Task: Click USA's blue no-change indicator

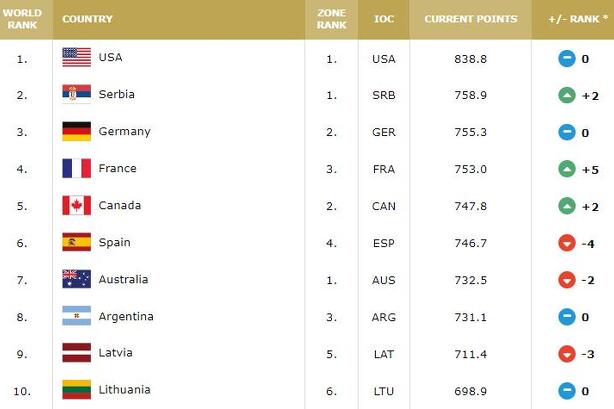Action: point(566,58)
